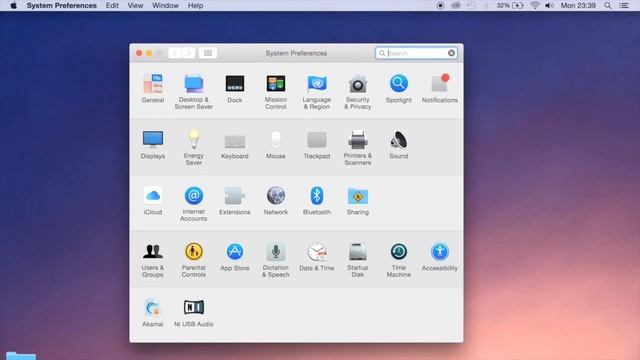Click the clock showing Mon 23:39
This screenshot has height=360, width=640.
coord(578,5)
